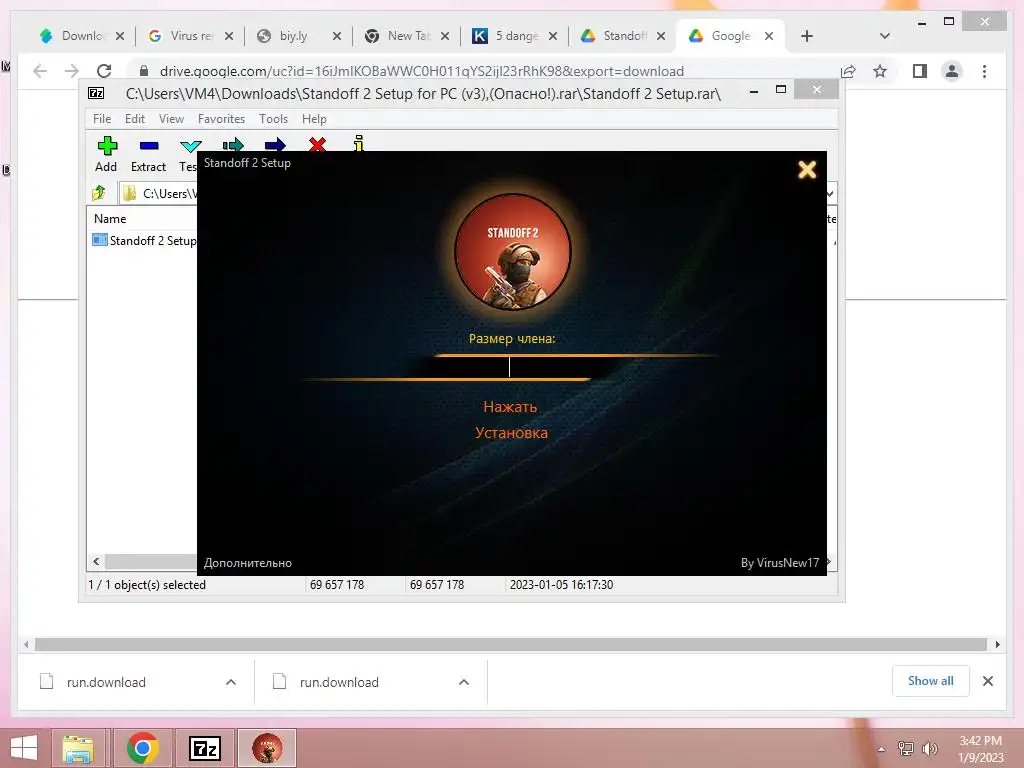Show hidden tray icons arrow
Viewport: 1024px width, 768px height.
[882, 749]
